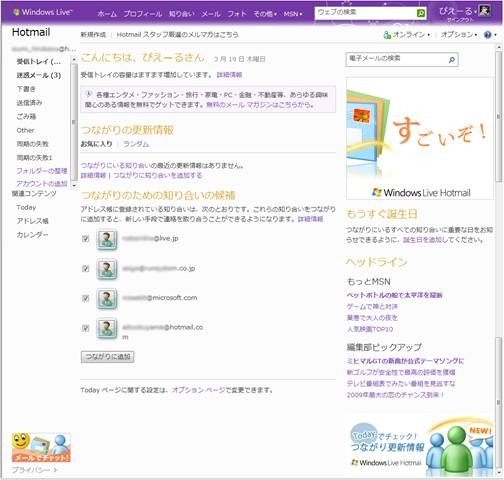Click the オプション ページ link

coord(198,390)
